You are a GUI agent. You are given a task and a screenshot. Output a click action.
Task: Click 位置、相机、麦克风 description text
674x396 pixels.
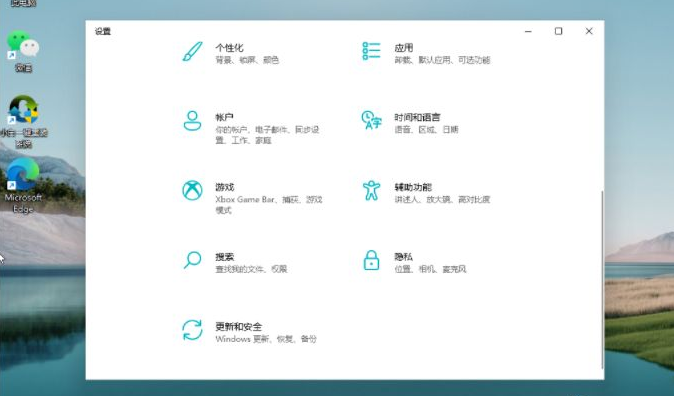(x=430, y=269)
